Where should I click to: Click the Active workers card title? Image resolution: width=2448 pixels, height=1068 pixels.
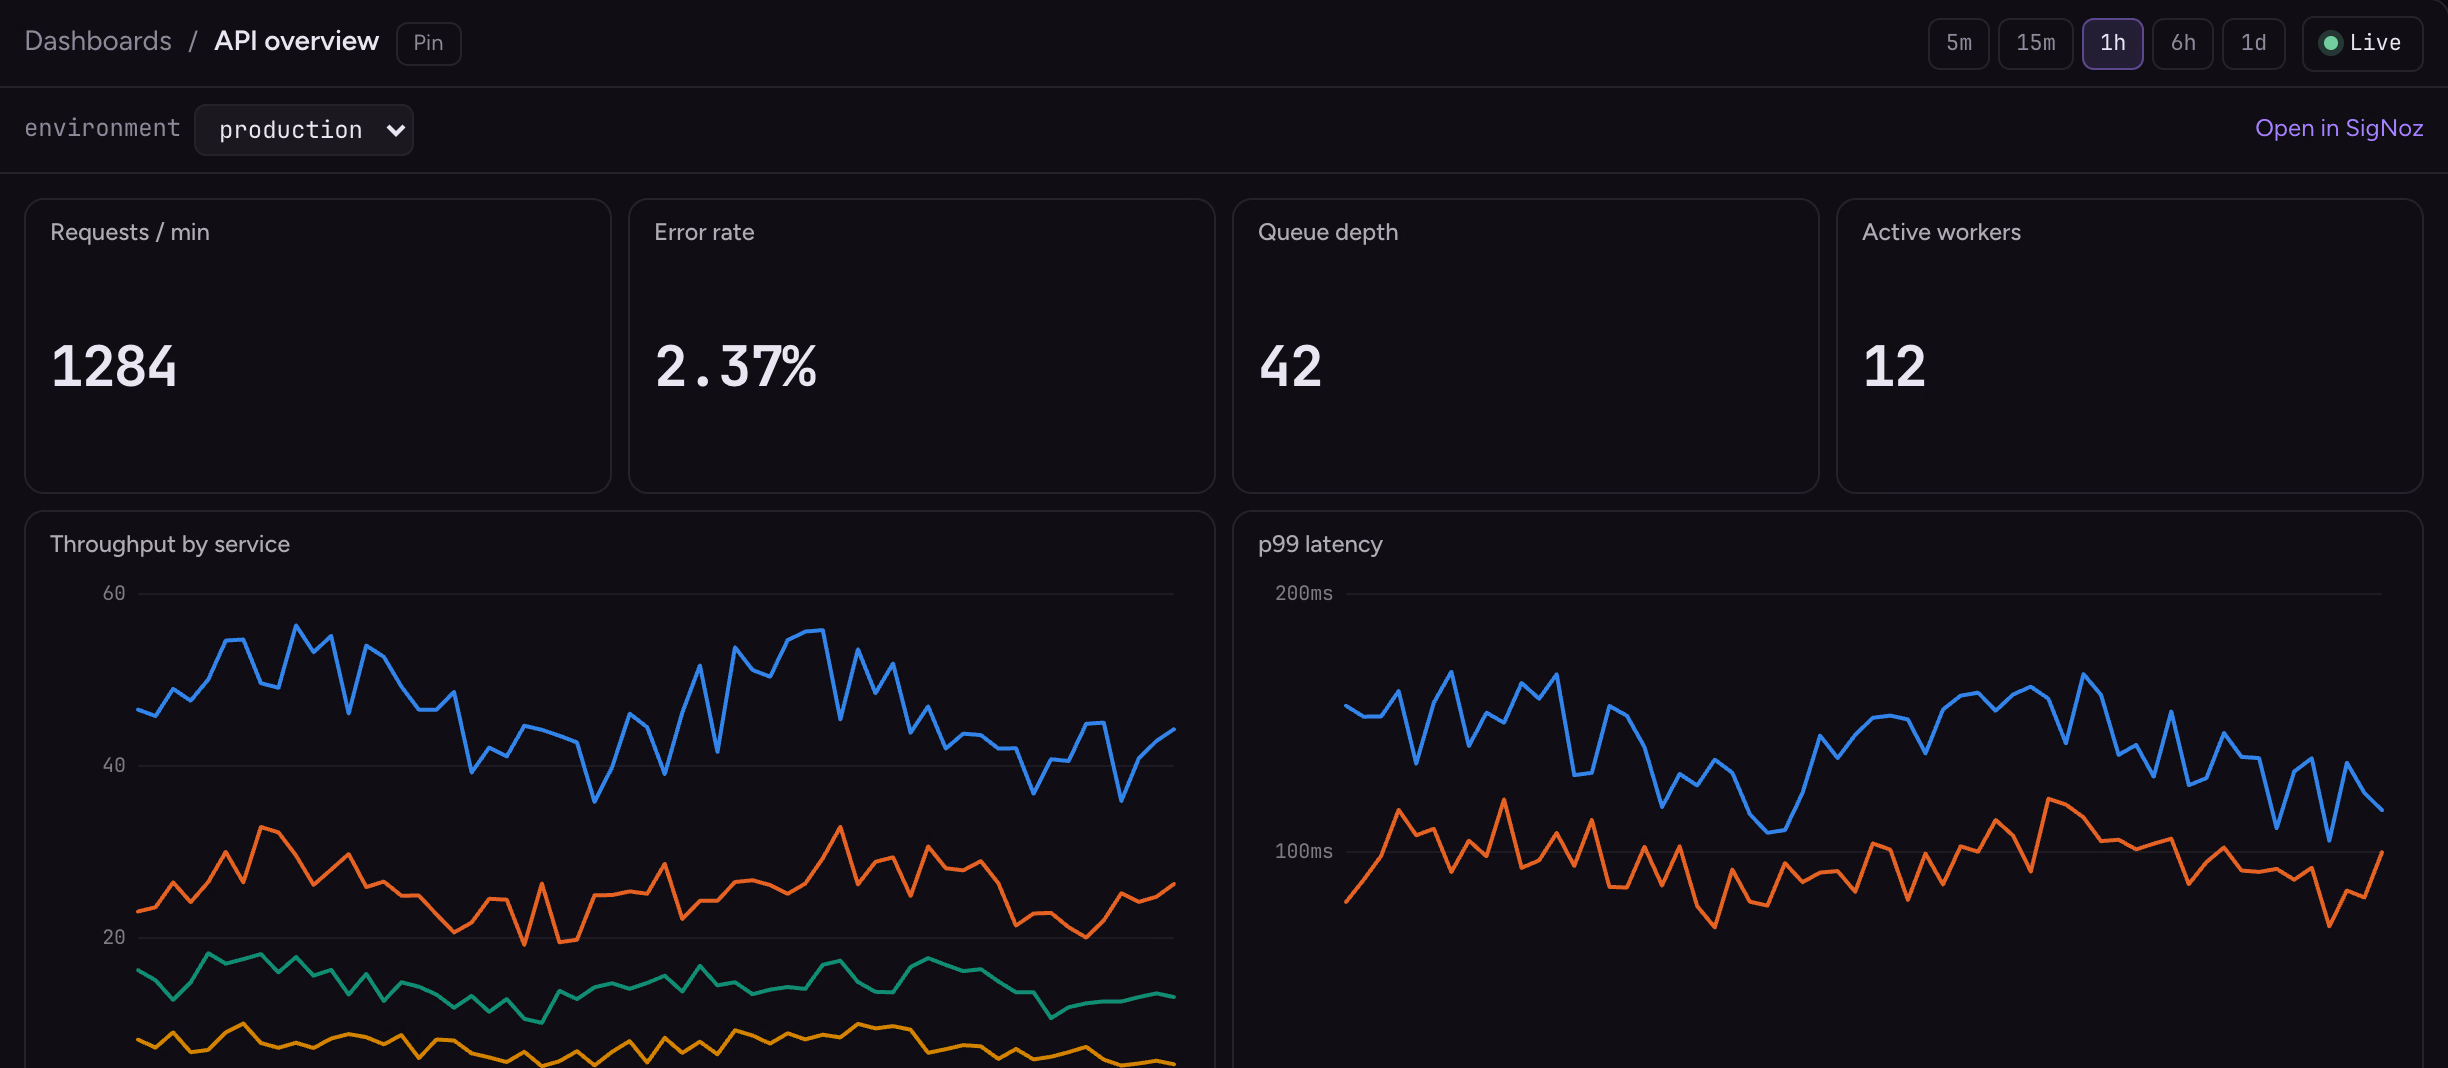click(x=1941, y=232)
